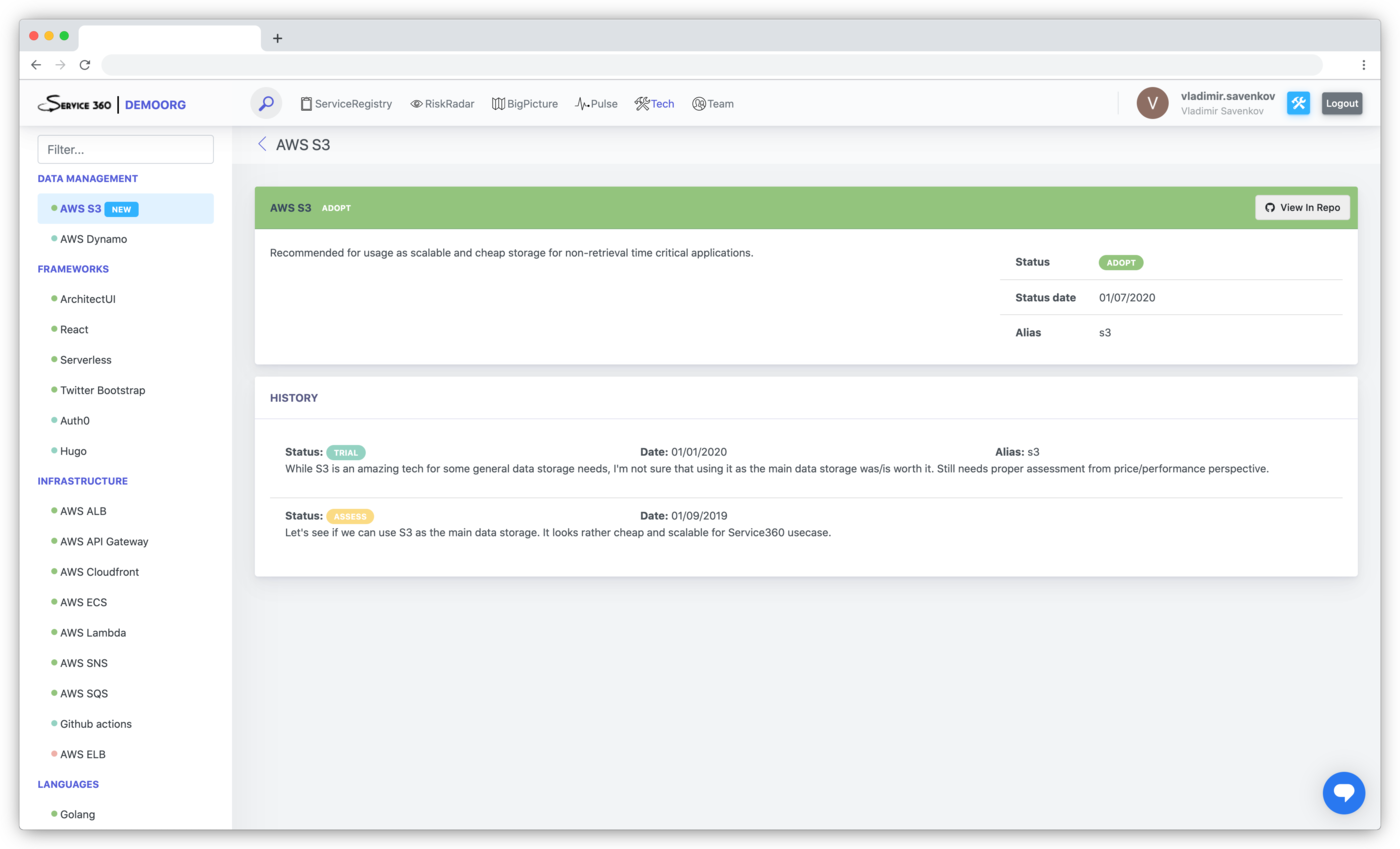Click the browser address bar
This screenshot has width=1400, height=849.
pyautogui.click(x=712, y=64)
